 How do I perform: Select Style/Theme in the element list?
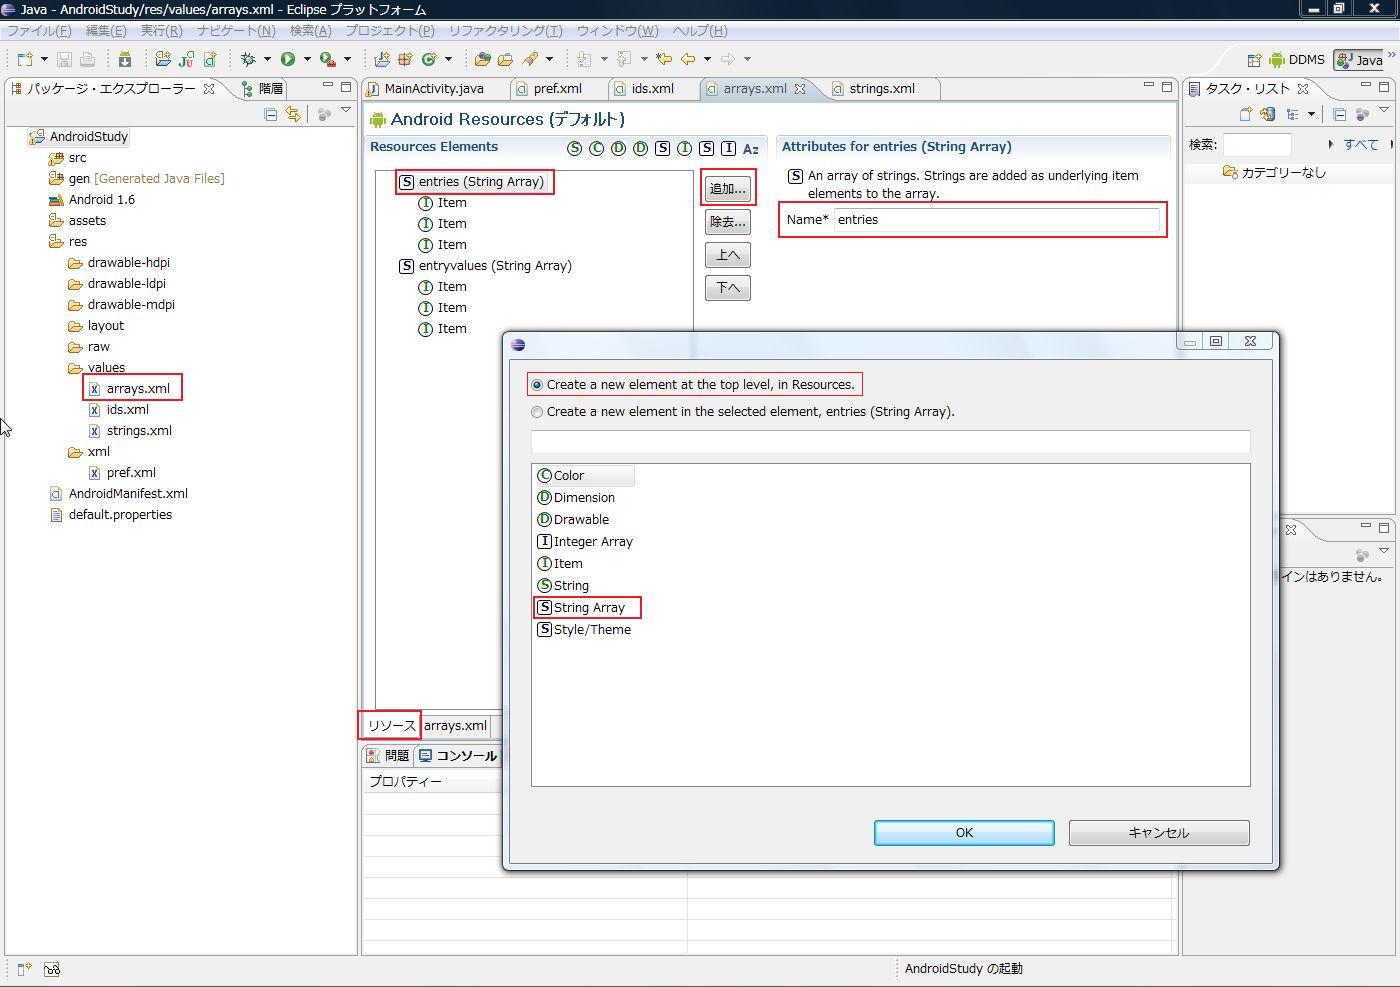(x=584, y=630)
